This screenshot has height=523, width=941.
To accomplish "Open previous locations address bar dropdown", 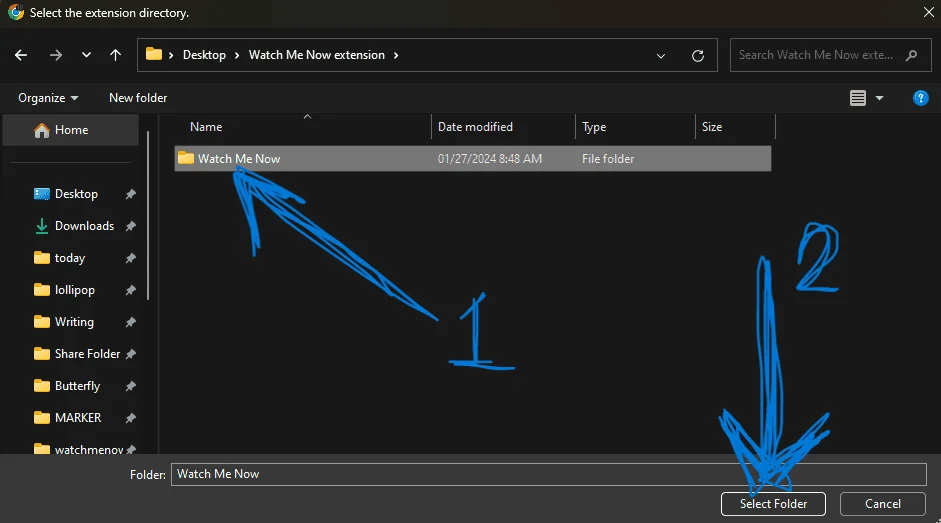I will (x=661, y=56).
